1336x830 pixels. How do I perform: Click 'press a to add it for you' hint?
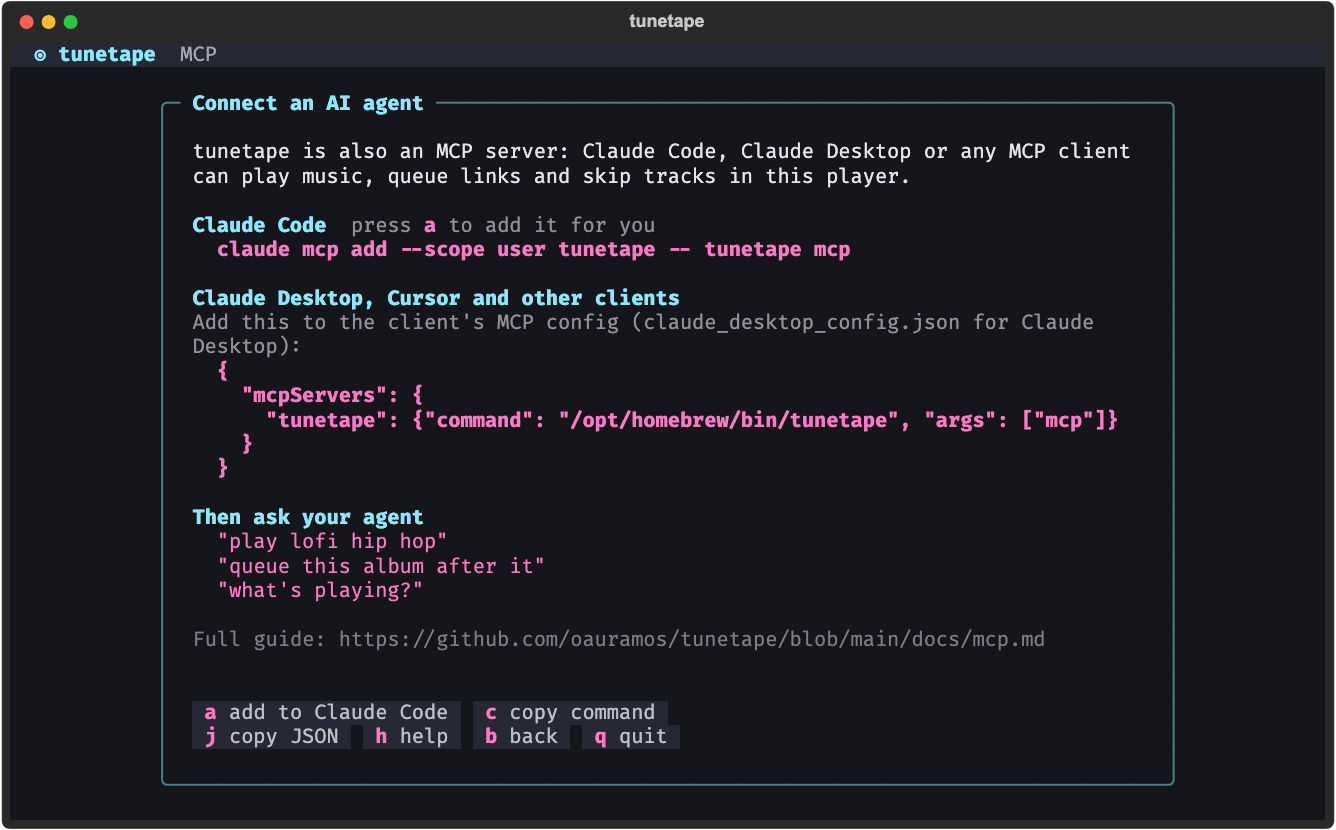(503, 225)
